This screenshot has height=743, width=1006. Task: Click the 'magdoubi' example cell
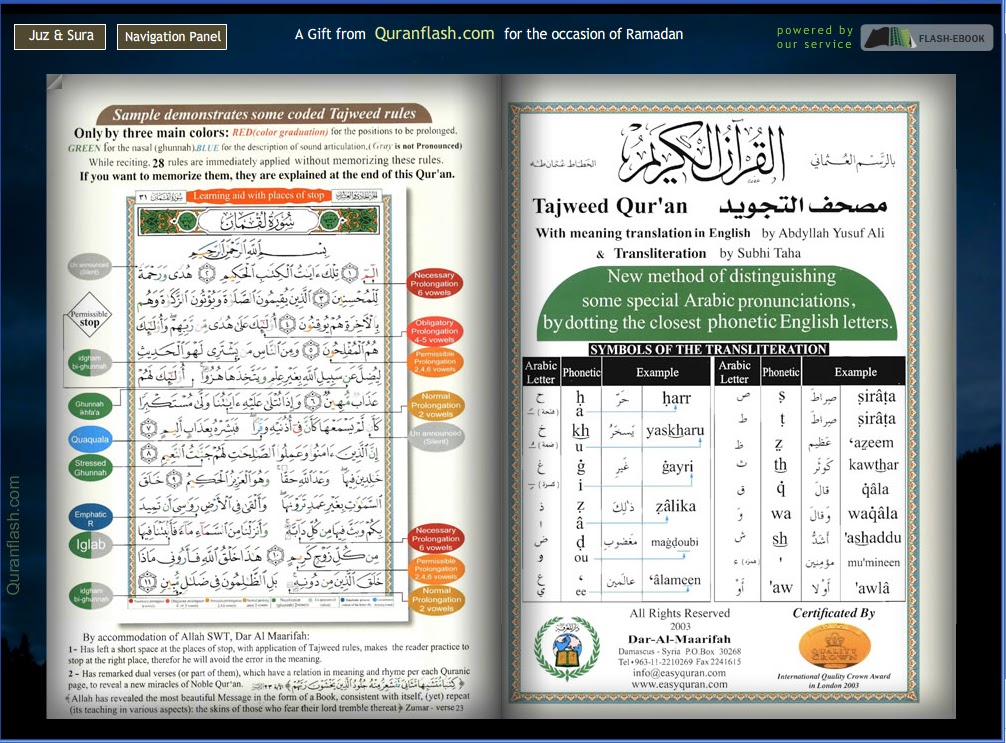(674, 543)
